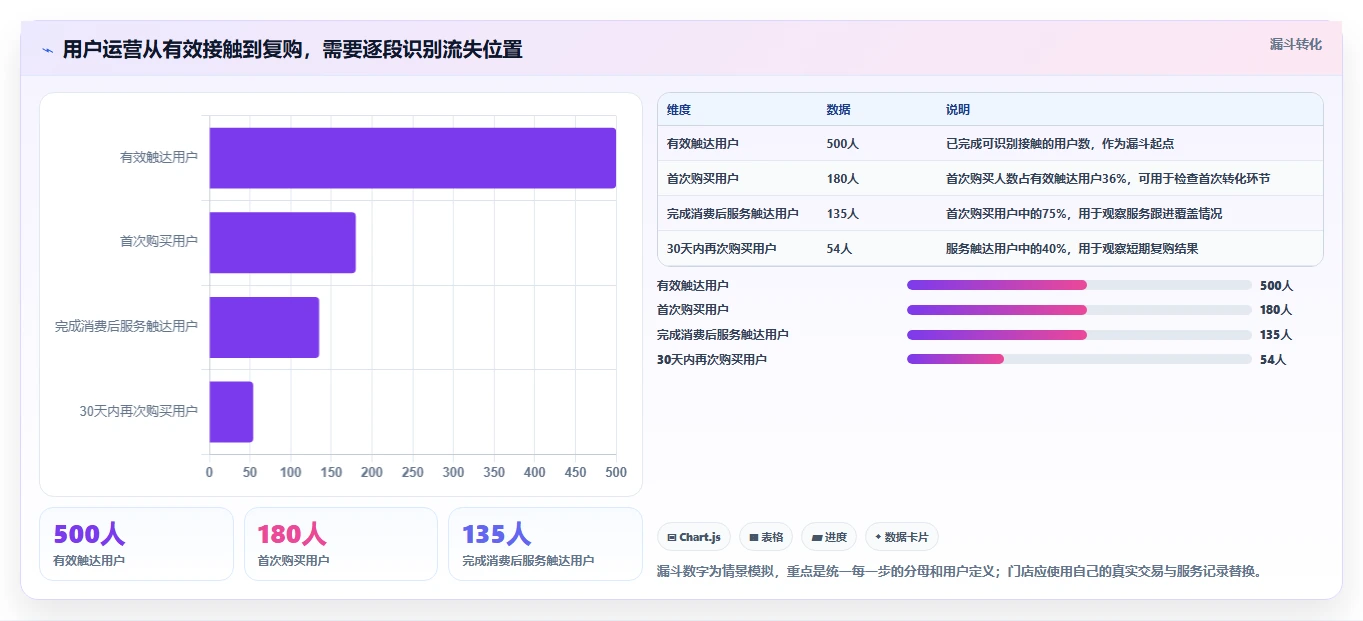Click the x-axis tick labeled 400
1363x621 pixels.
[535, 472]
